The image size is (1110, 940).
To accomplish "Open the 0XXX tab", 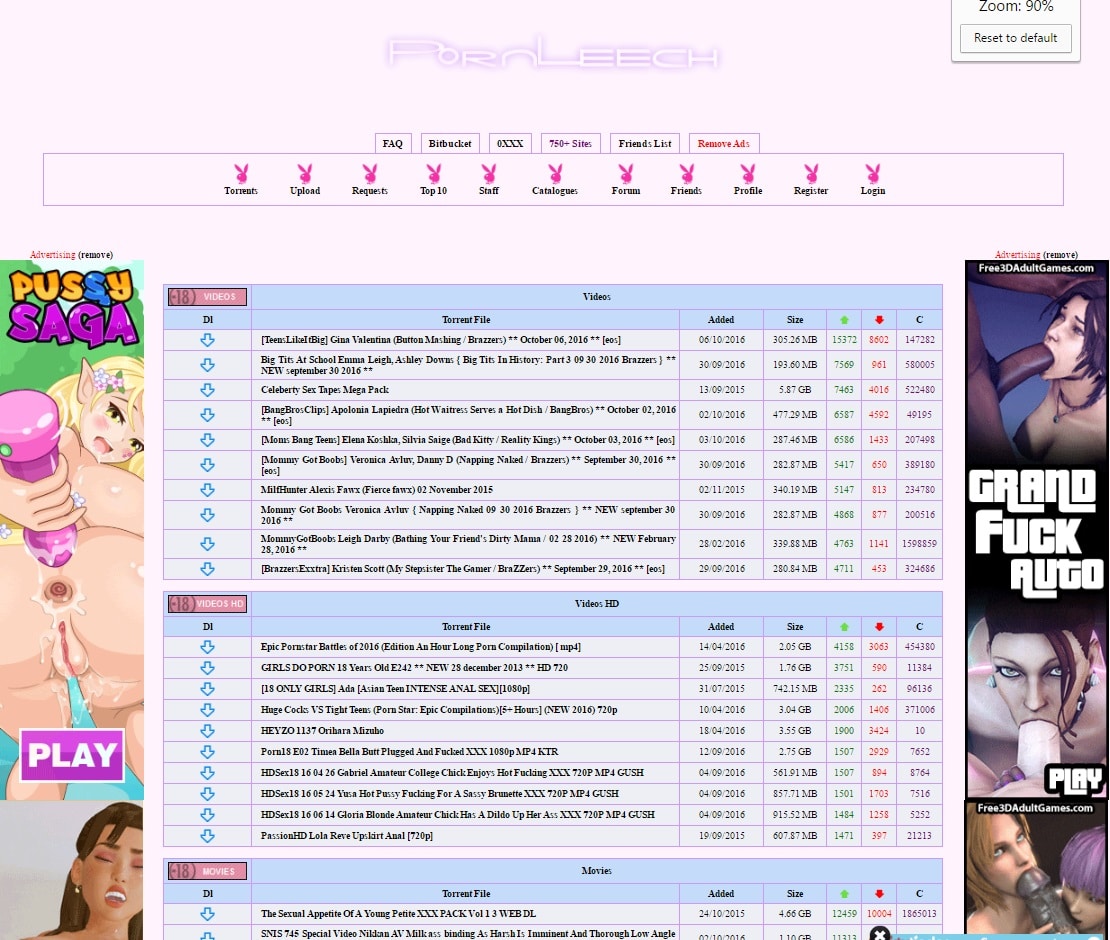I will pyautogui.click(x=510, y=144).
